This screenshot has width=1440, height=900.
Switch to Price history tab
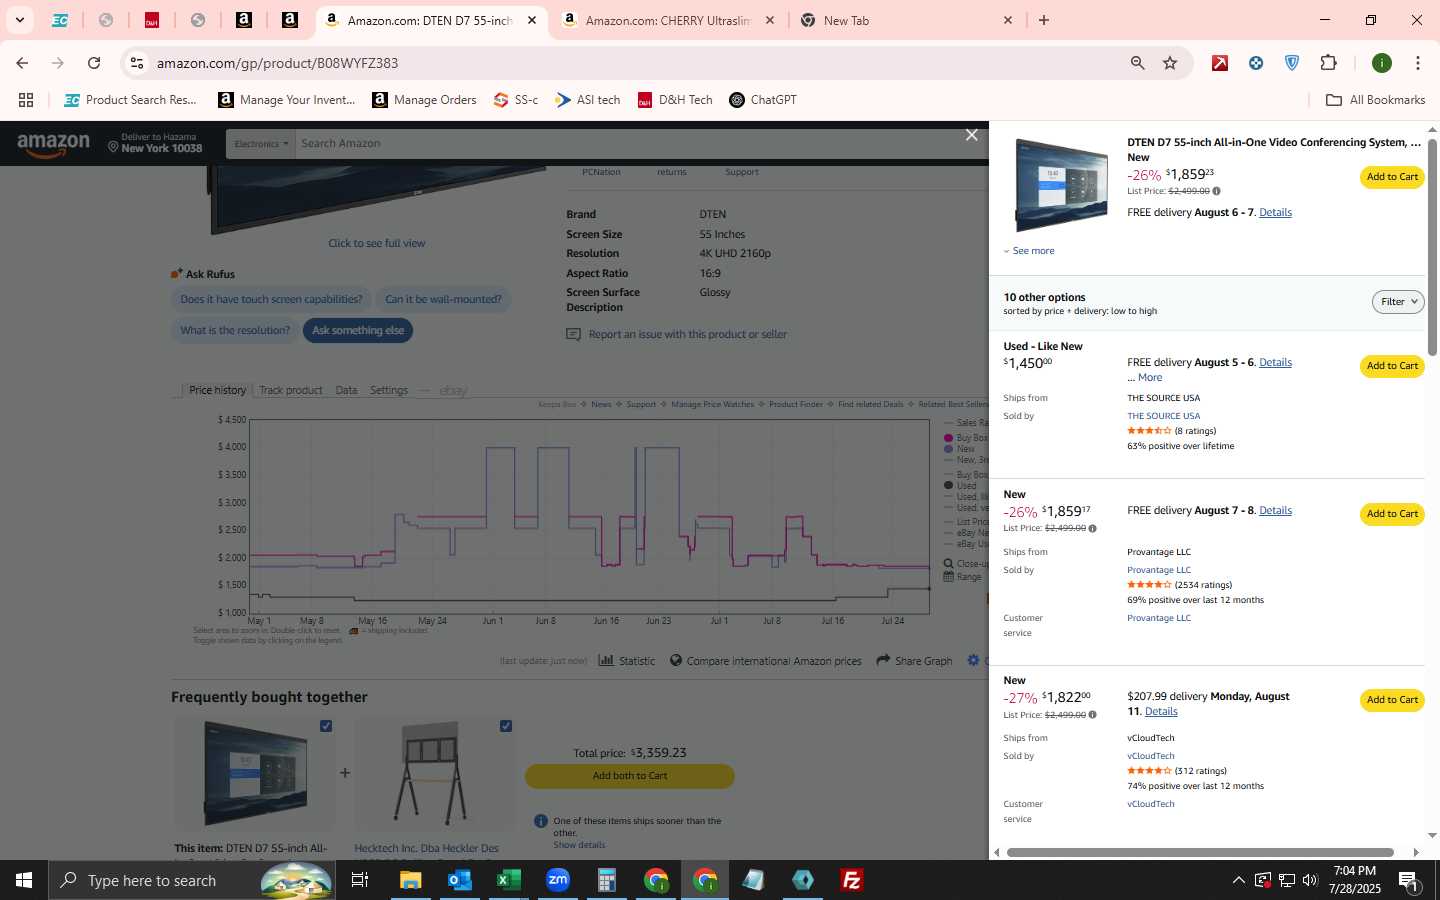point(217,390)
